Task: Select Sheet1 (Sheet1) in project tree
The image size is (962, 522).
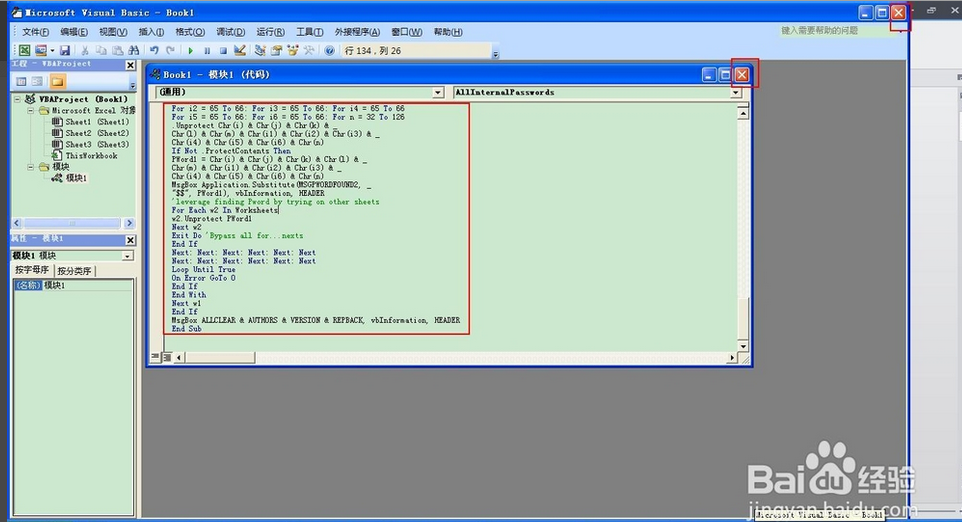Action: (x=97, y=122)
